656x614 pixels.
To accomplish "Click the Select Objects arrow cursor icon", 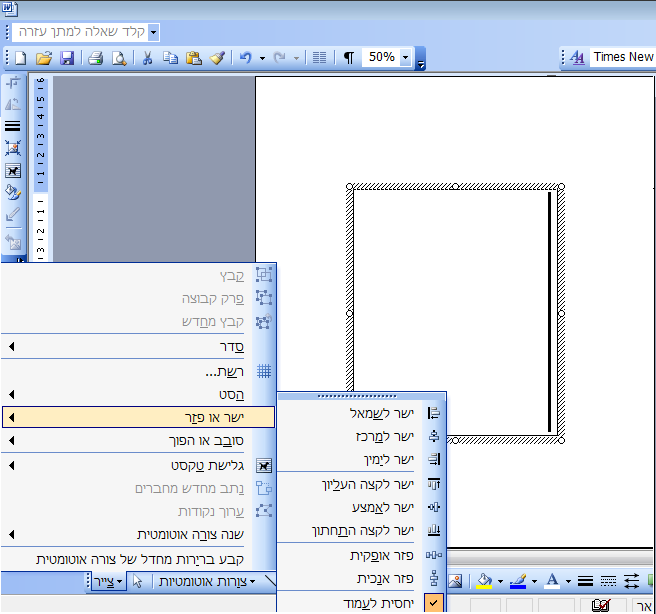I will pyautogui.click(x=137, y=581).
